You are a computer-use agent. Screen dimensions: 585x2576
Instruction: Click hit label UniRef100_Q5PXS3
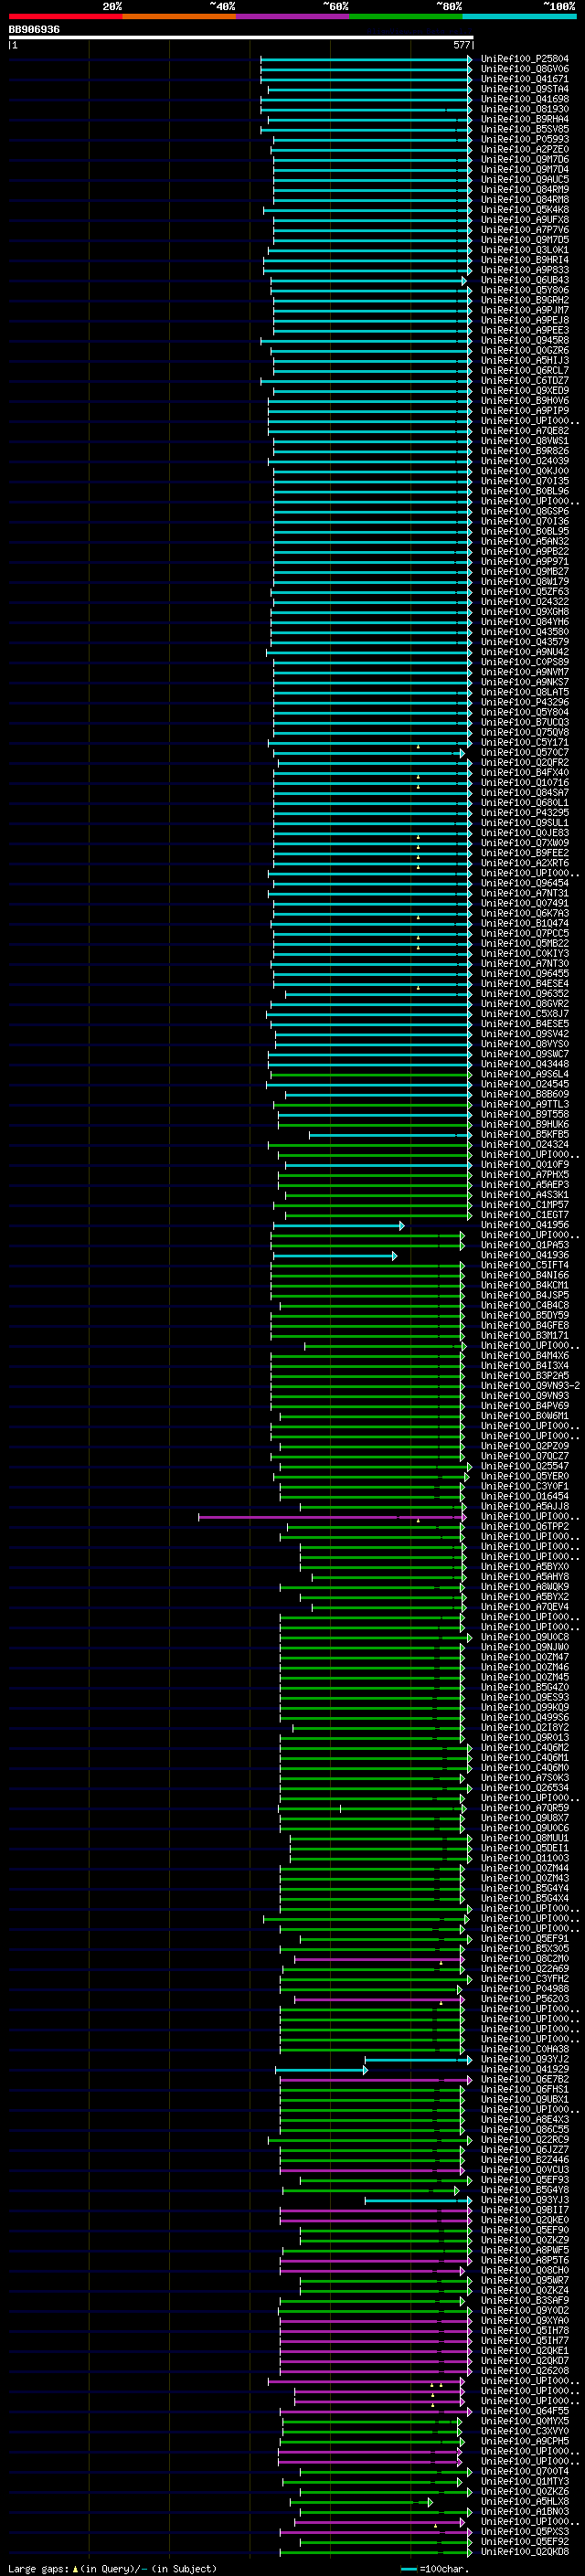click(525, 2531)
